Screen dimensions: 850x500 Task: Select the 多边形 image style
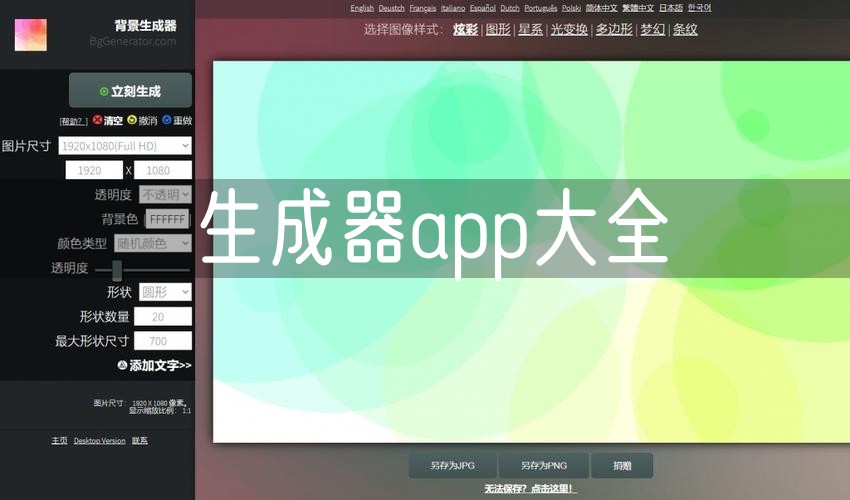614,29
